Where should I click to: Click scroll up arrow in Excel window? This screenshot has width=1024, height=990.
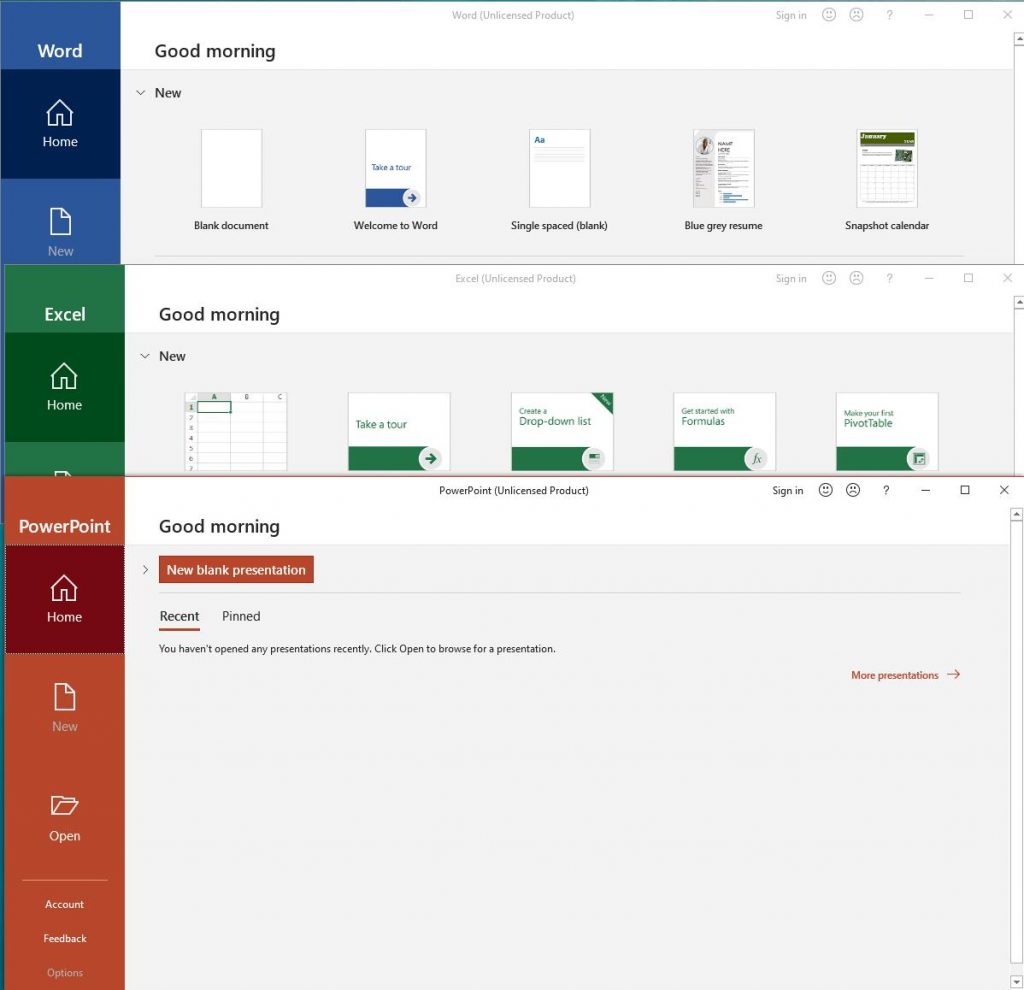(x=1019, y=302)
